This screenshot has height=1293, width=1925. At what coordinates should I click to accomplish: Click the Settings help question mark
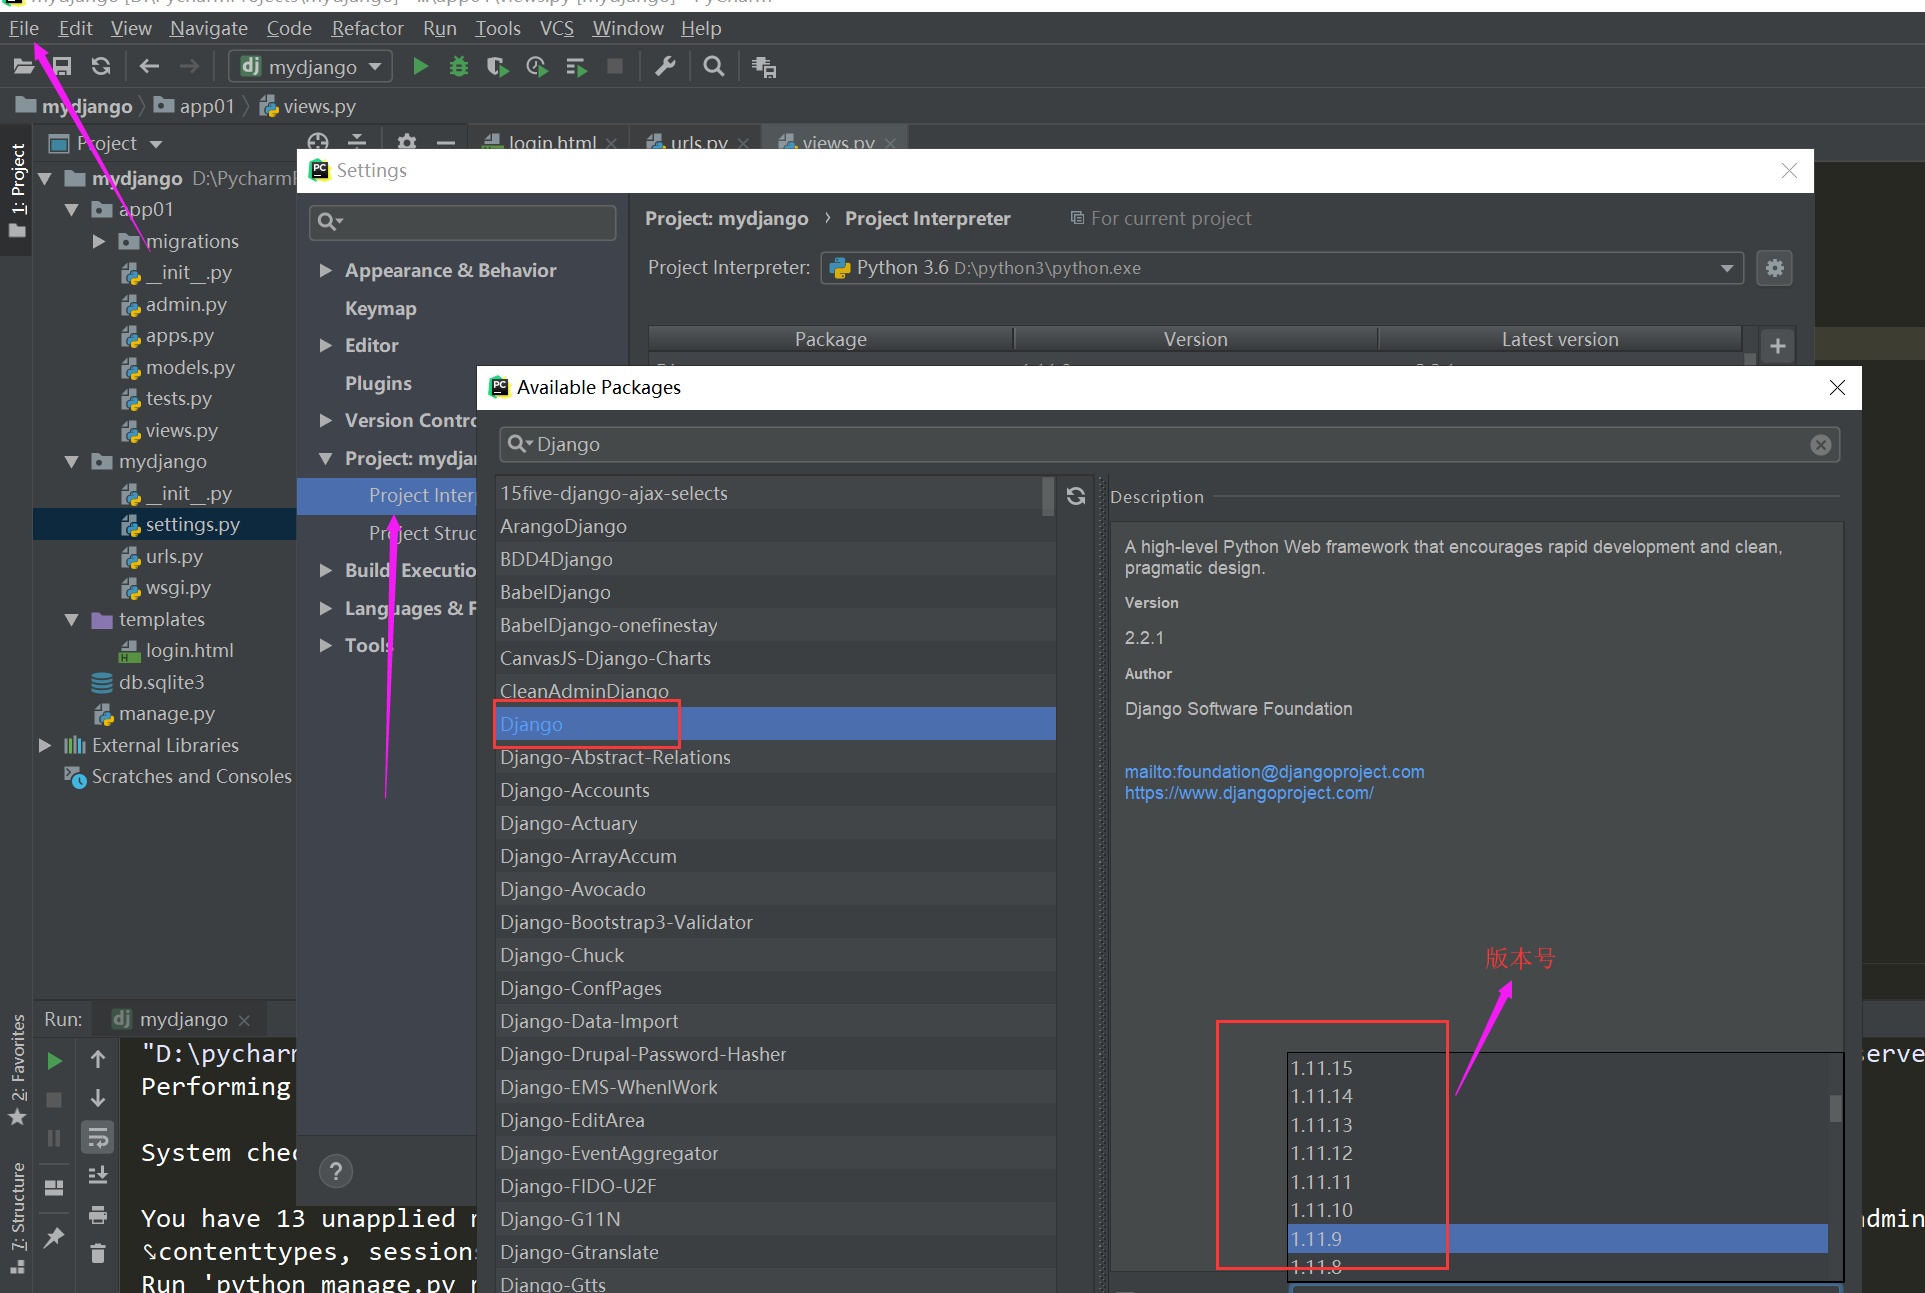336,1171
